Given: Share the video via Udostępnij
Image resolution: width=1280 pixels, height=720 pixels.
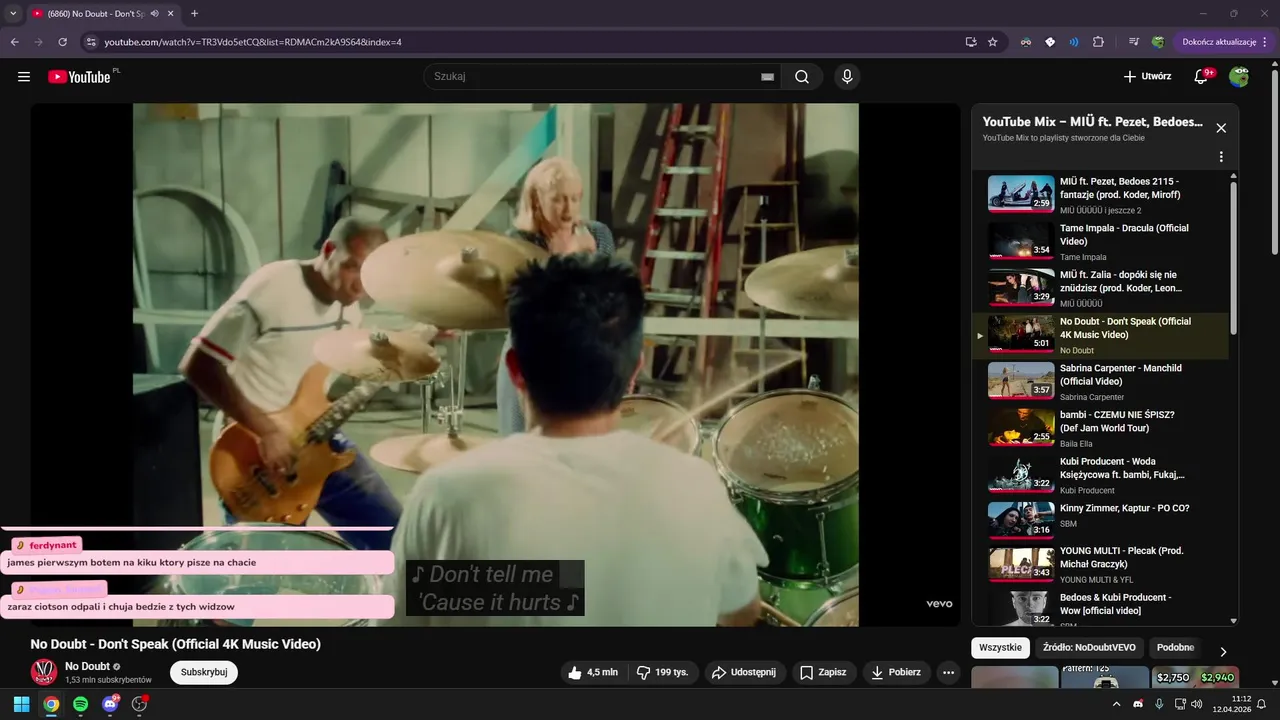Looking at the screenshot, I should (x=745, y=672).
